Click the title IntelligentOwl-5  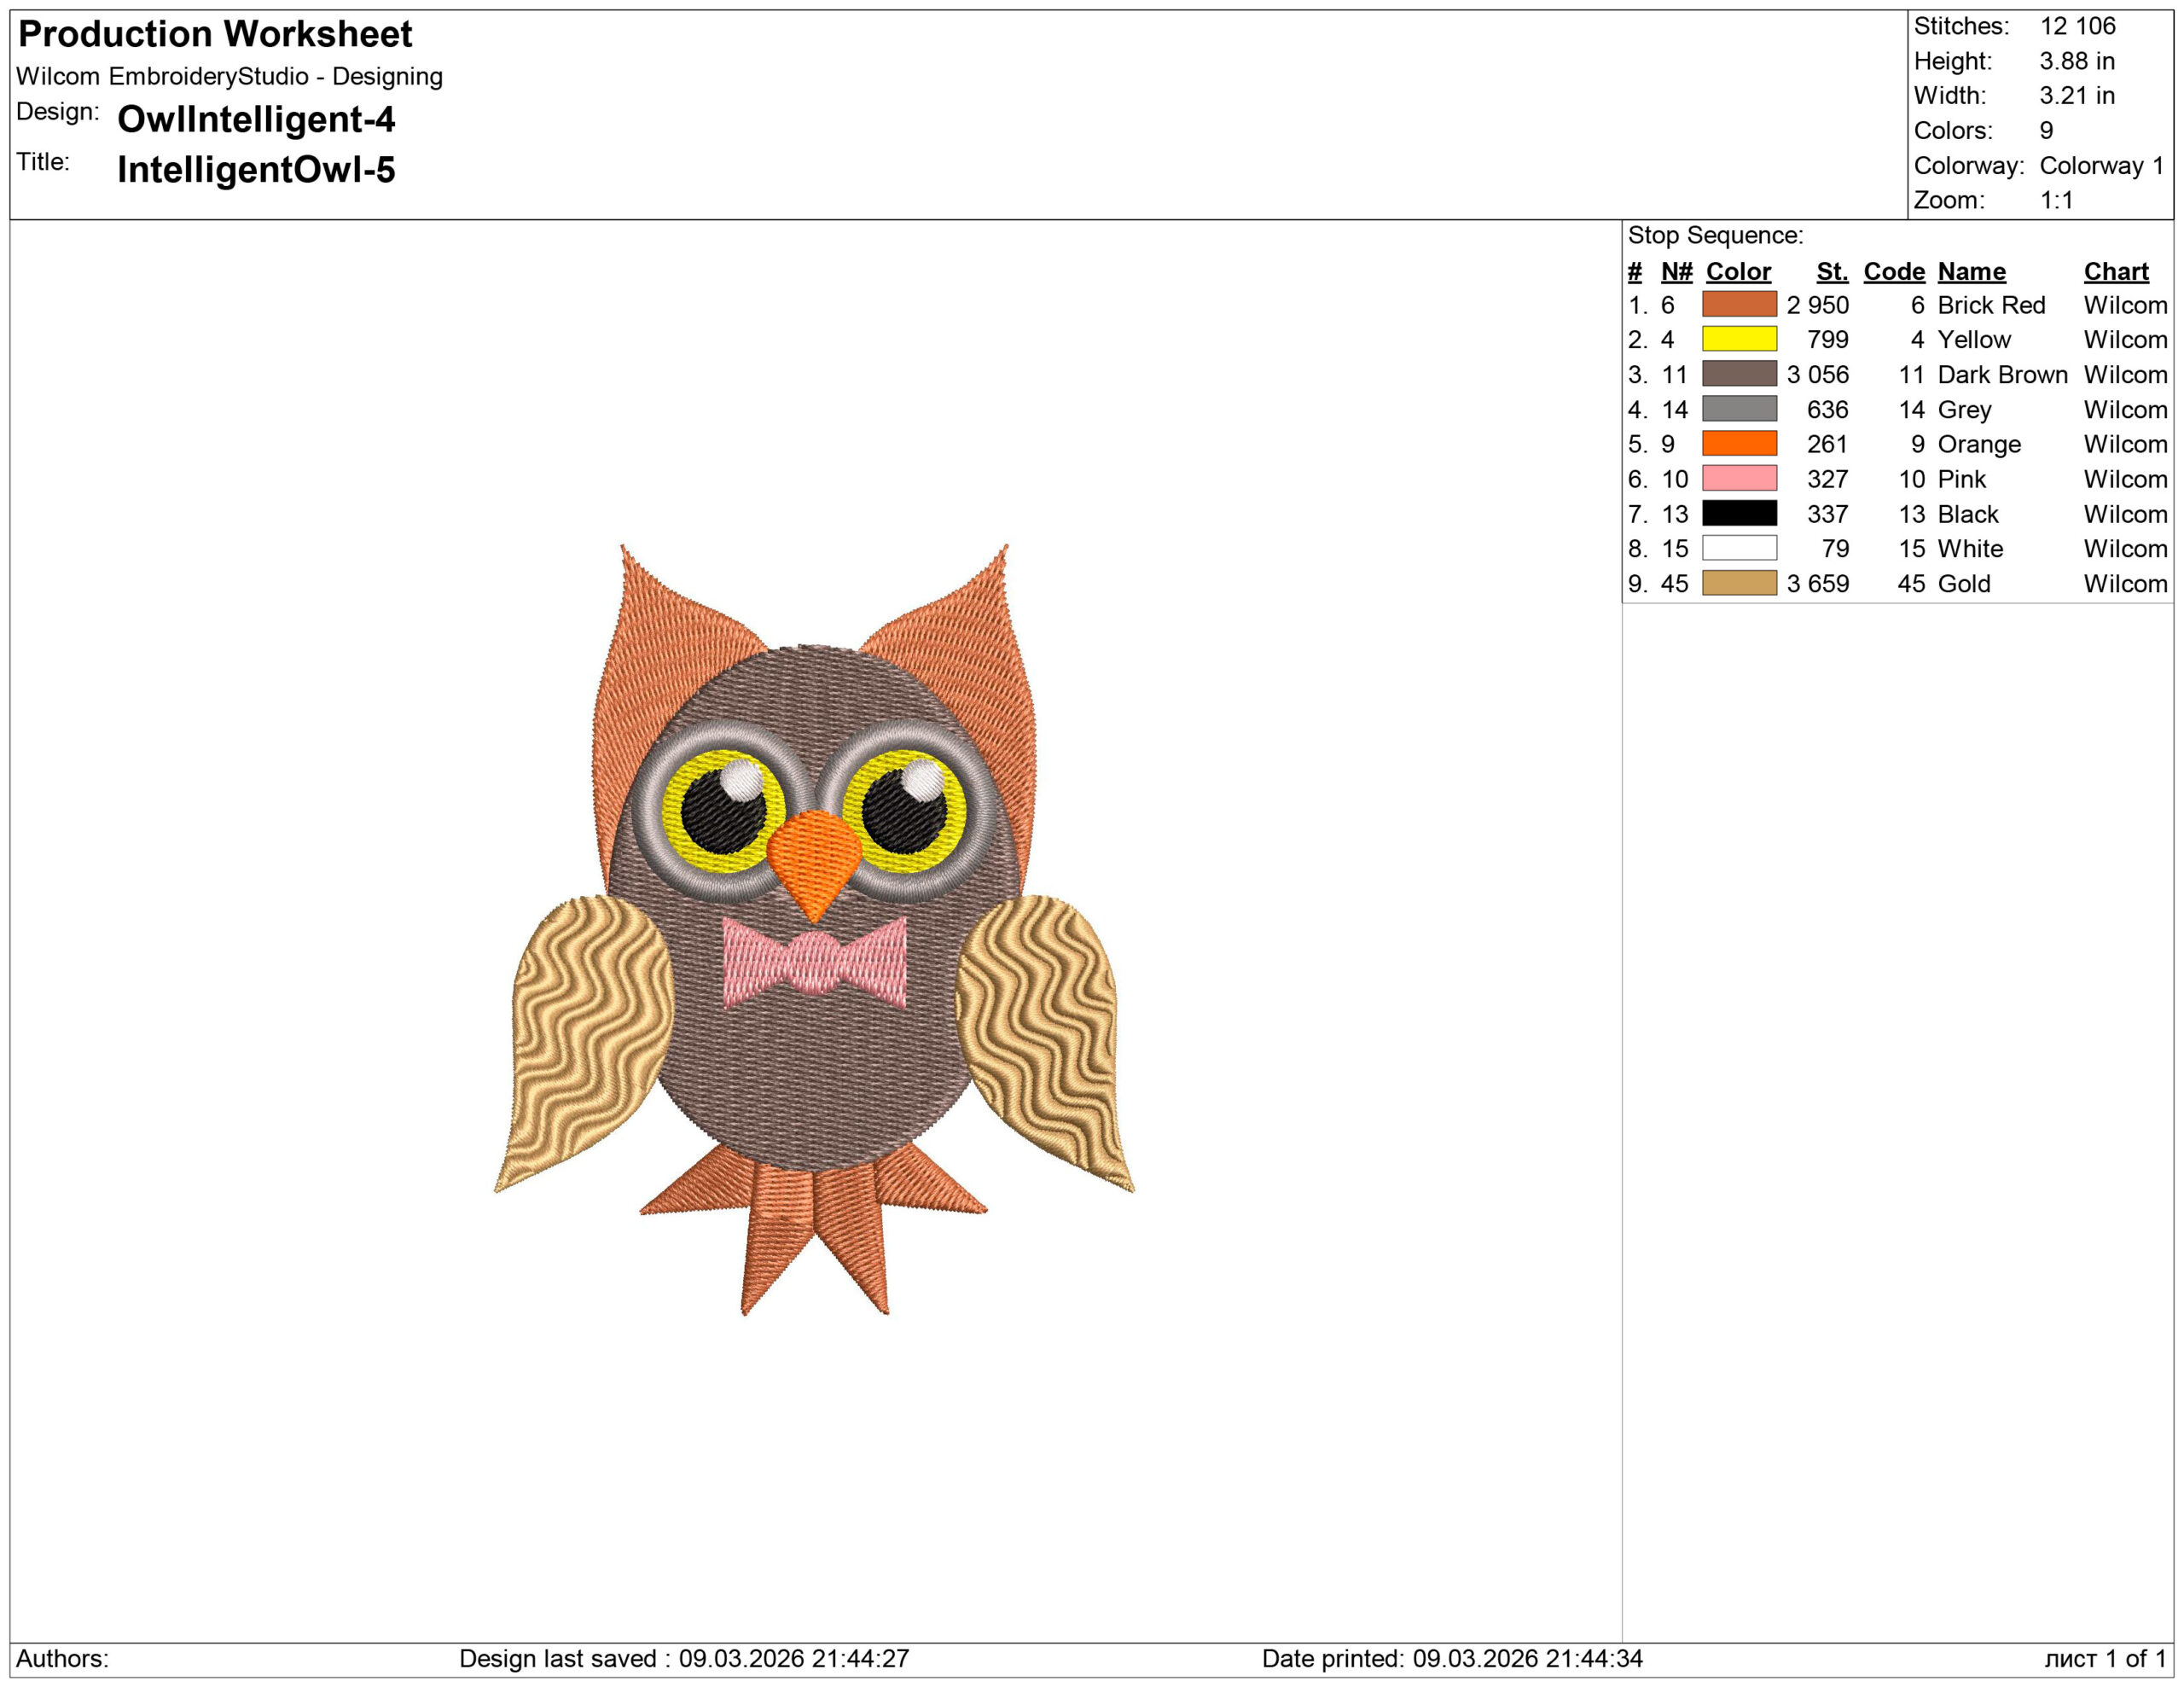pos(256,169)
